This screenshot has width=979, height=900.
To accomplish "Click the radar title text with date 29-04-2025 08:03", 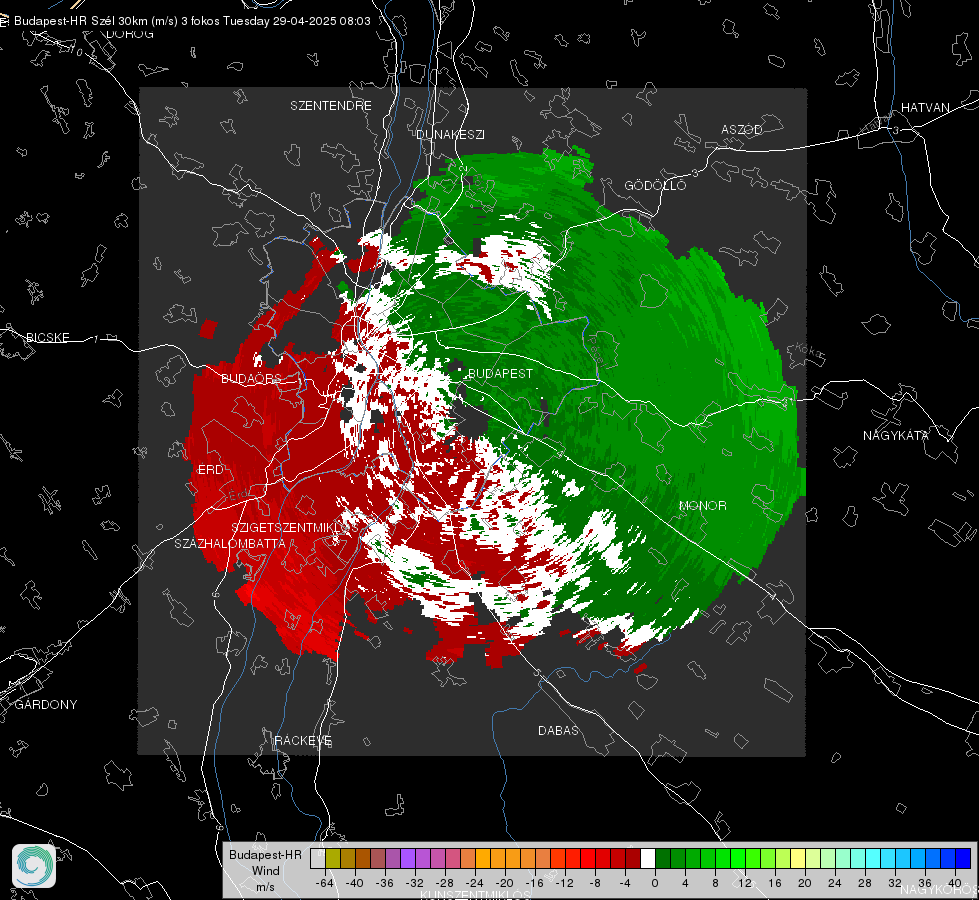I will click(192, 21).
